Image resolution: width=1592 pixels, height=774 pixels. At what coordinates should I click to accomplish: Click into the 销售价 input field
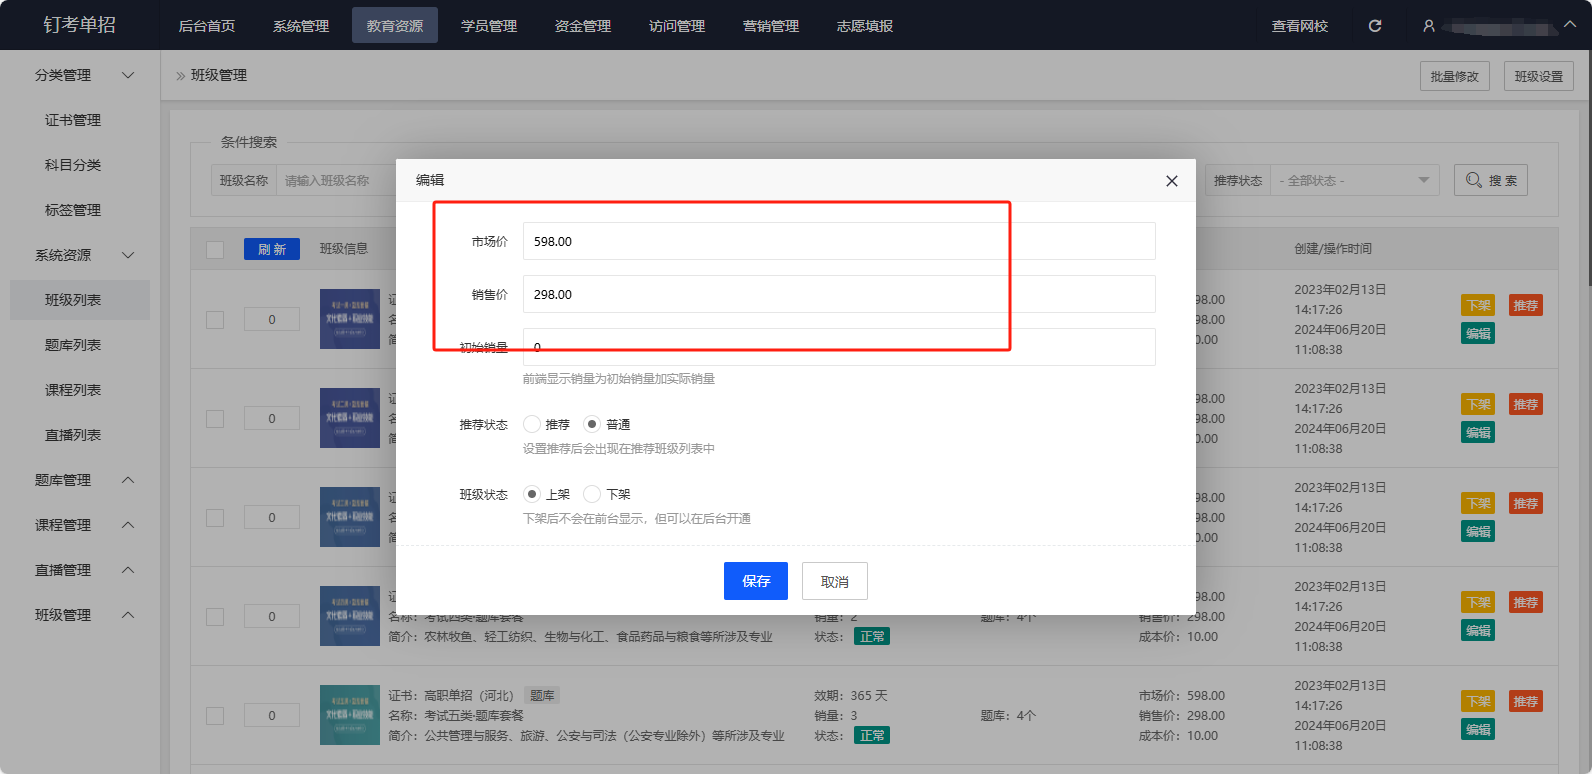pos(839,294)
